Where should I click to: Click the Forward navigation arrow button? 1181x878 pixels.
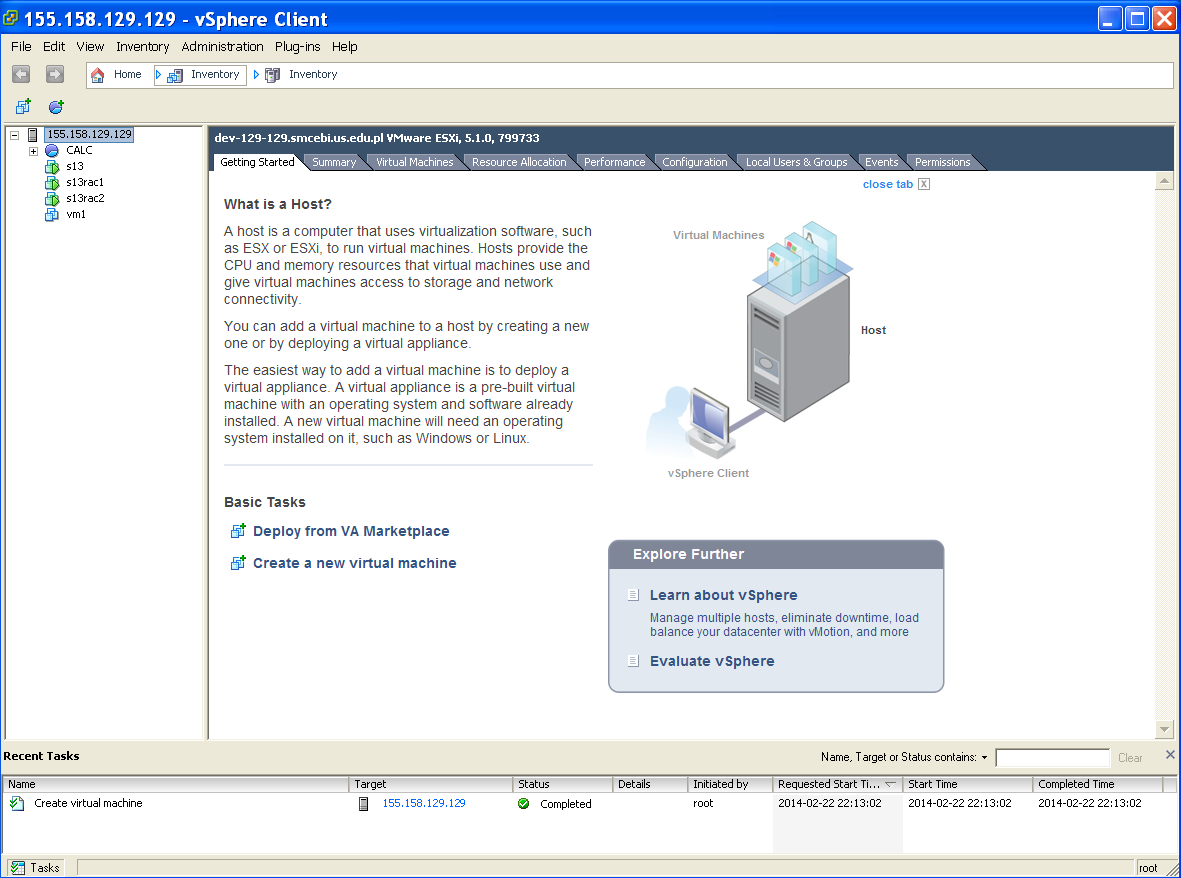(x=54, y=74)
